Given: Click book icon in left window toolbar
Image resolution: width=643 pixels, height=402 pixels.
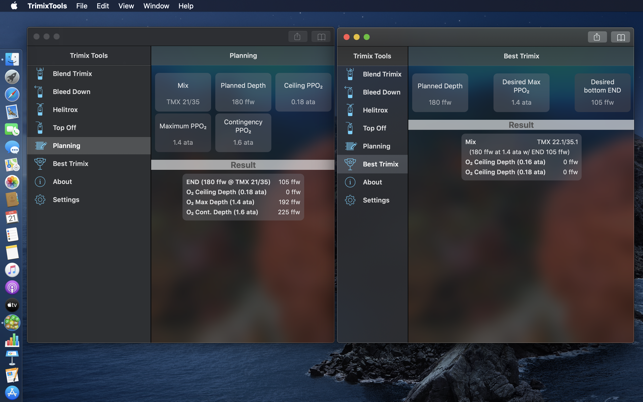Looking at the screenshot, I should [321, 37].
